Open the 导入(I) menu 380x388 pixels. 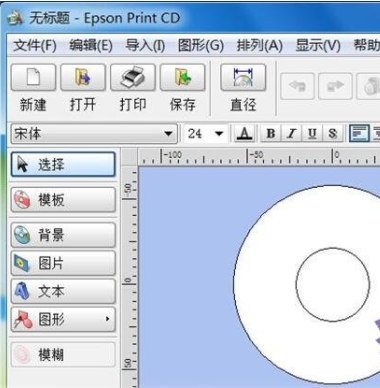click(x=145, y=45)
